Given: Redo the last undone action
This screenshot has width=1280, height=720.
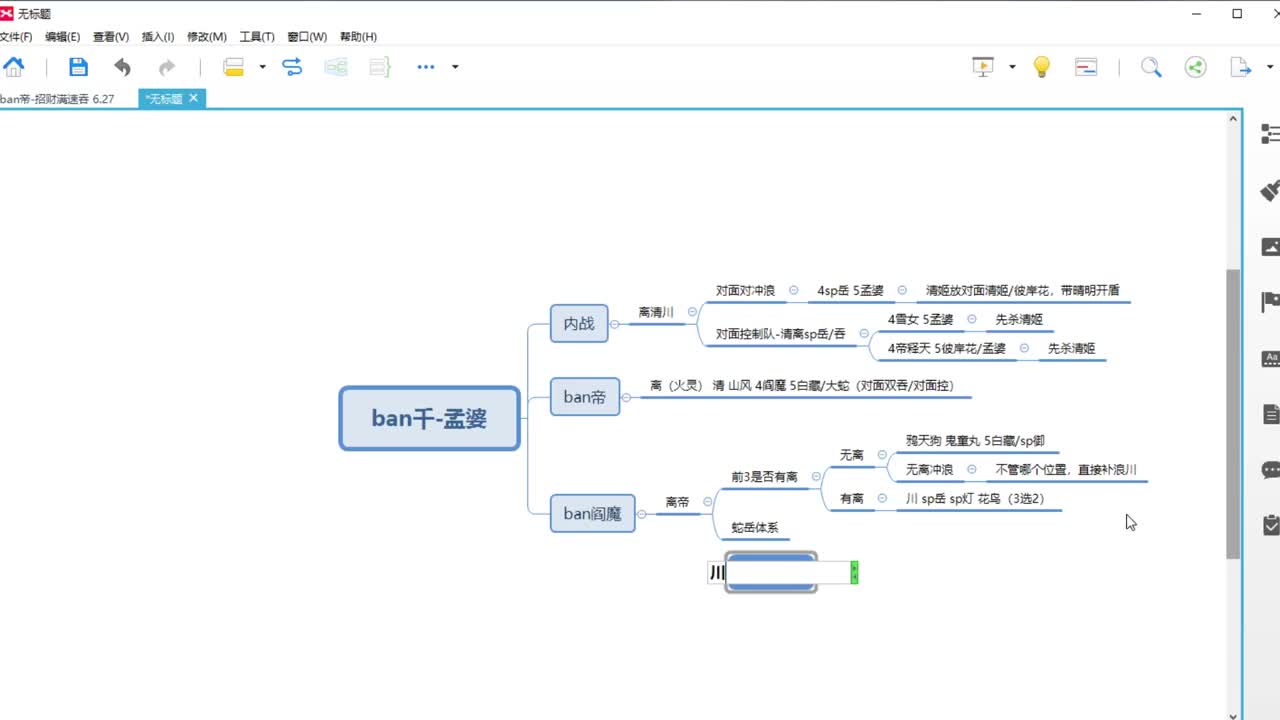Looking at the screenshot, I should 166,67.
